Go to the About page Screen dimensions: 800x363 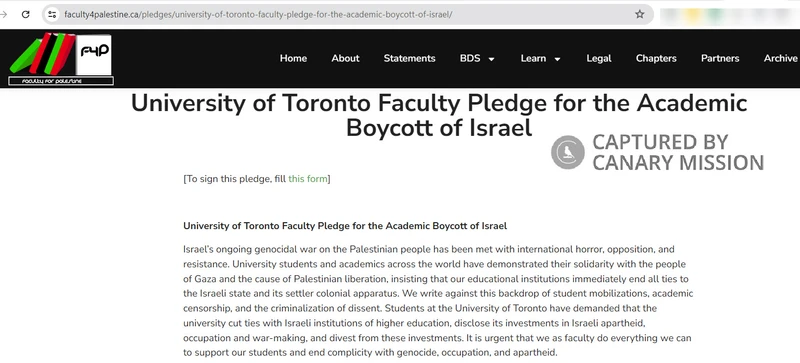[x=345, y=58]
